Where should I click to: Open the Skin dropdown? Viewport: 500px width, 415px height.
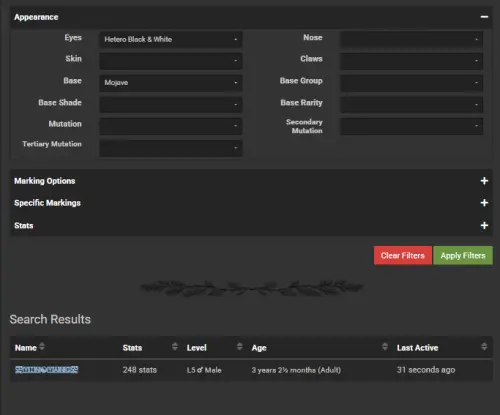click(x=171, y=61)
